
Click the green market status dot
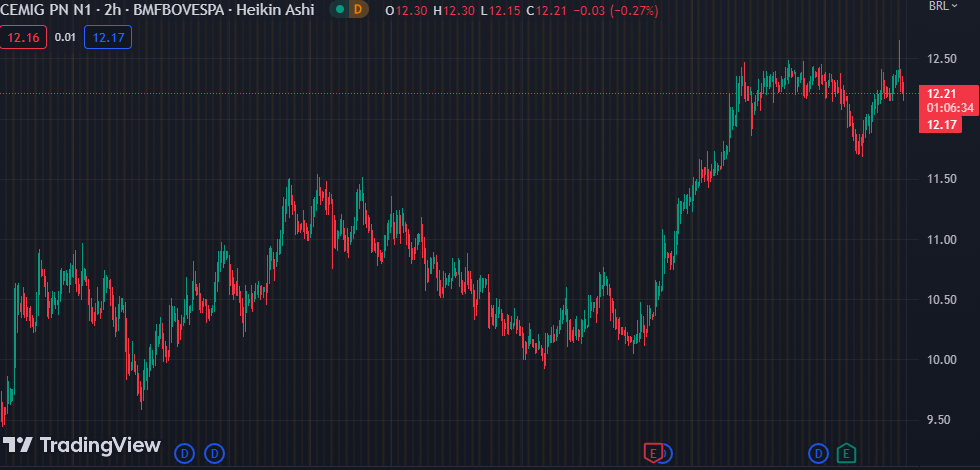click(x=339, y=10)
